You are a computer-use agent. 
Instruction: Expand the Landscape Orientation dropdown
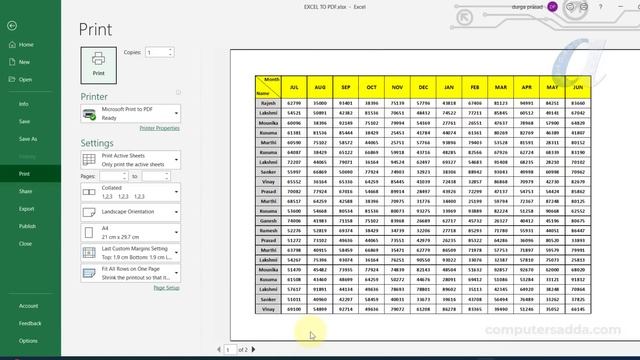131,212
